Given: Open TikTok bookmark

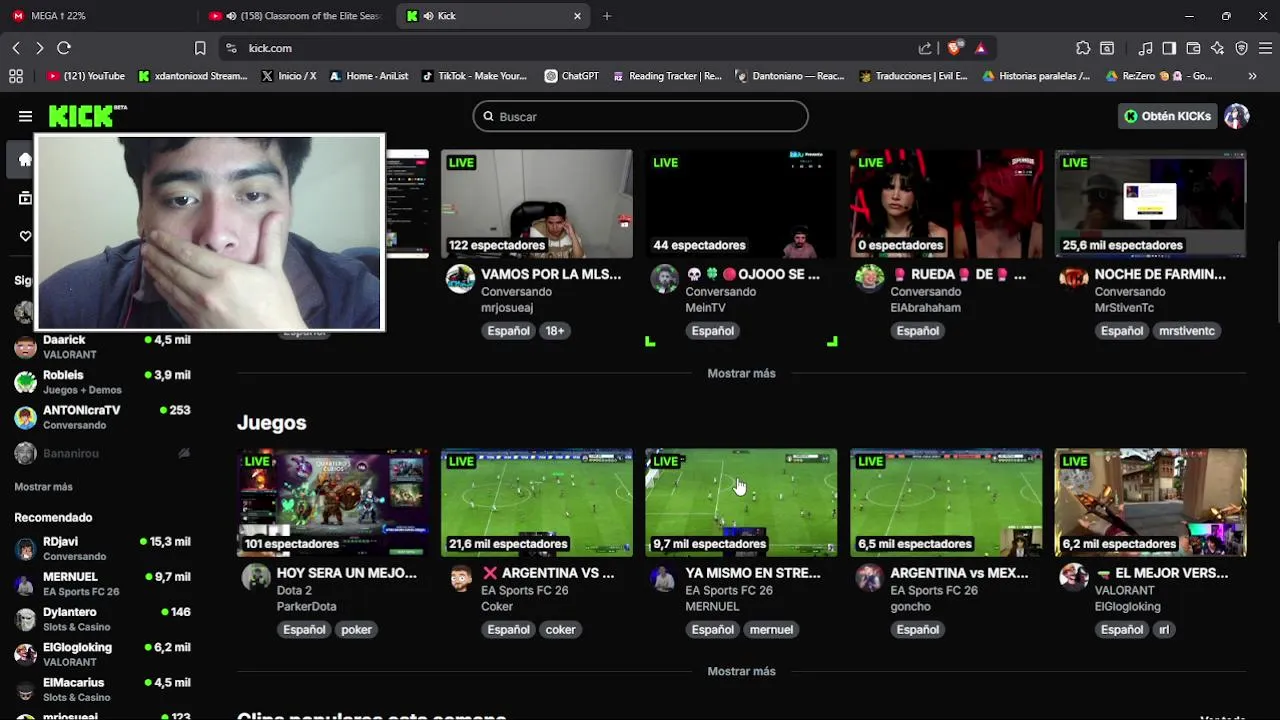Looking at the screenshot, I should tap(474, 76).
